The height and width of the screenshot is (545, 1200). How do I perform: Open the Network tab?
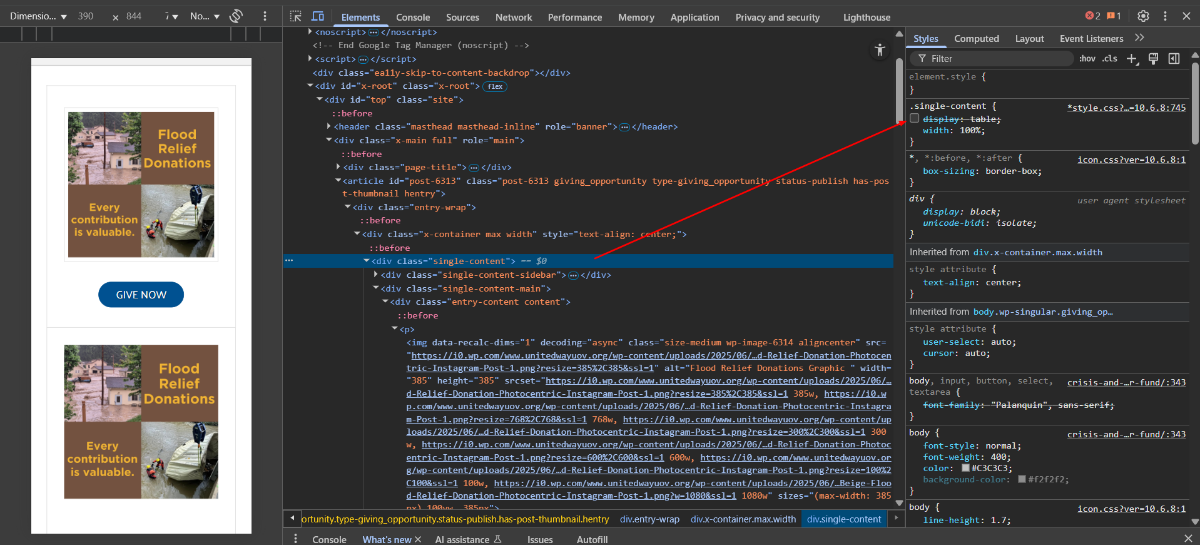[514, 17]
